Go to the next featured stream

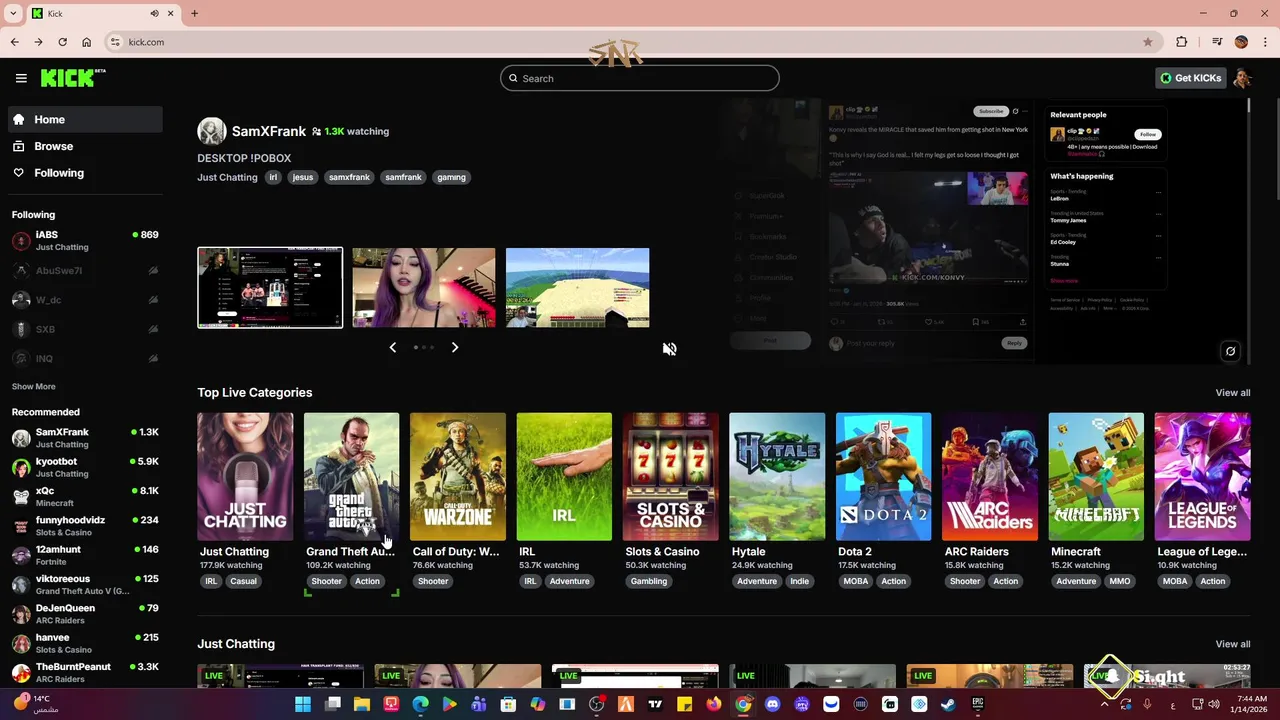coord(455,347)
